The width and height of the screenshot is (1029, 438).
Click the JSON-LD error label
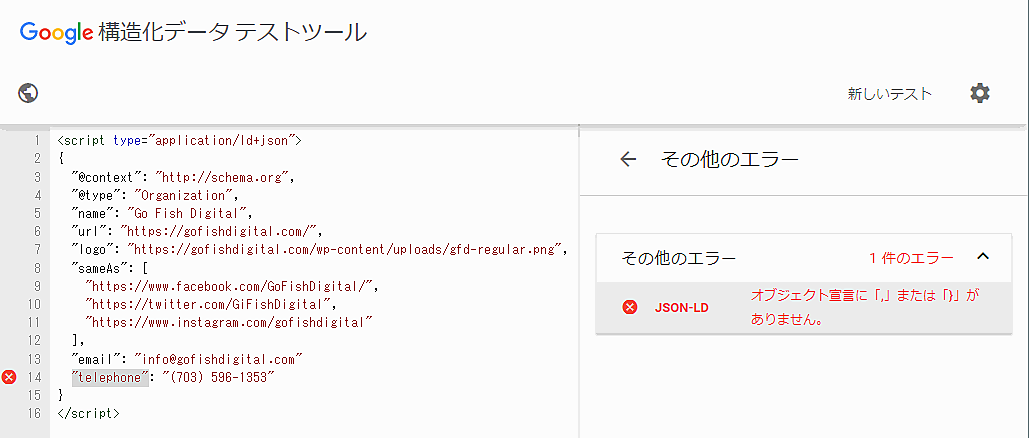[681, 307]
